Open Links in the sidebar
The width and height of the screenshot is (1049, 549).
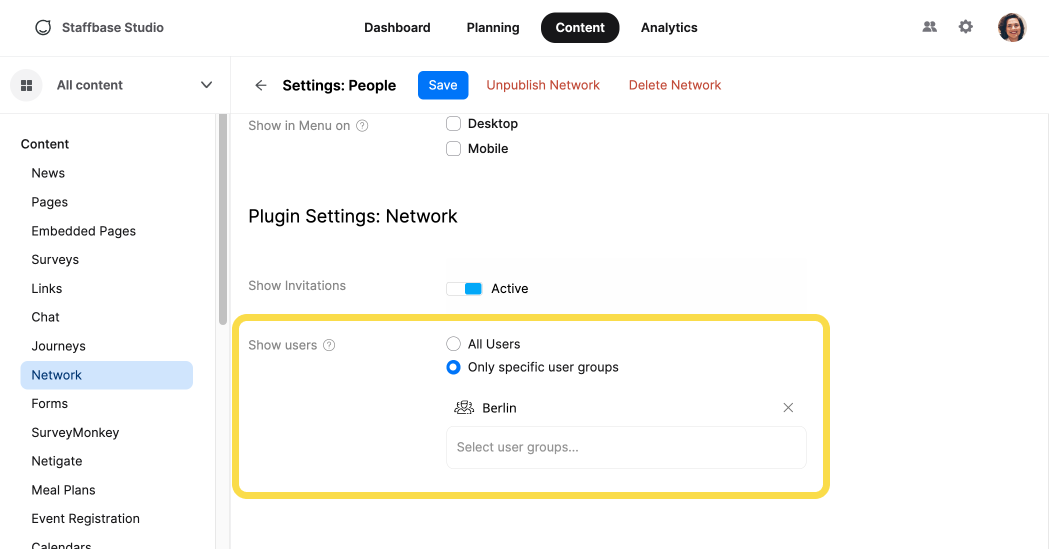pyautogui.click(x=47, y=288)
